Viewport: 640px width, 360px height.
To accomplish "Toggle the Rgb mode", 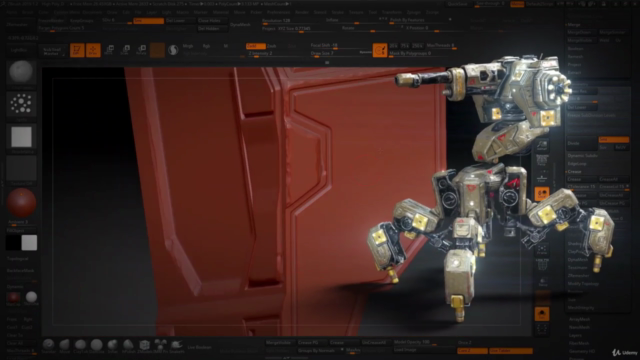I will [206, 46].
